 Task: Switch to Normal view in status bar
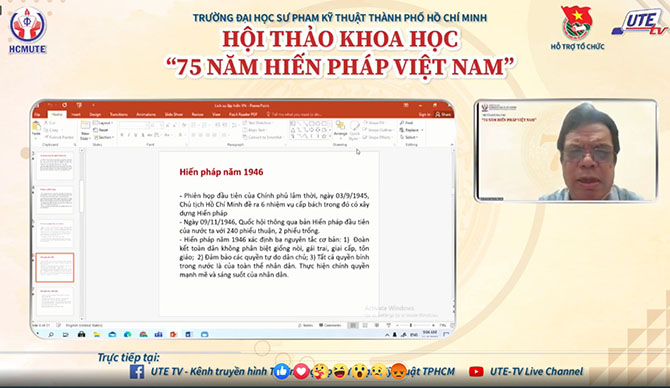pyautogui.click(x=353, y=325)
